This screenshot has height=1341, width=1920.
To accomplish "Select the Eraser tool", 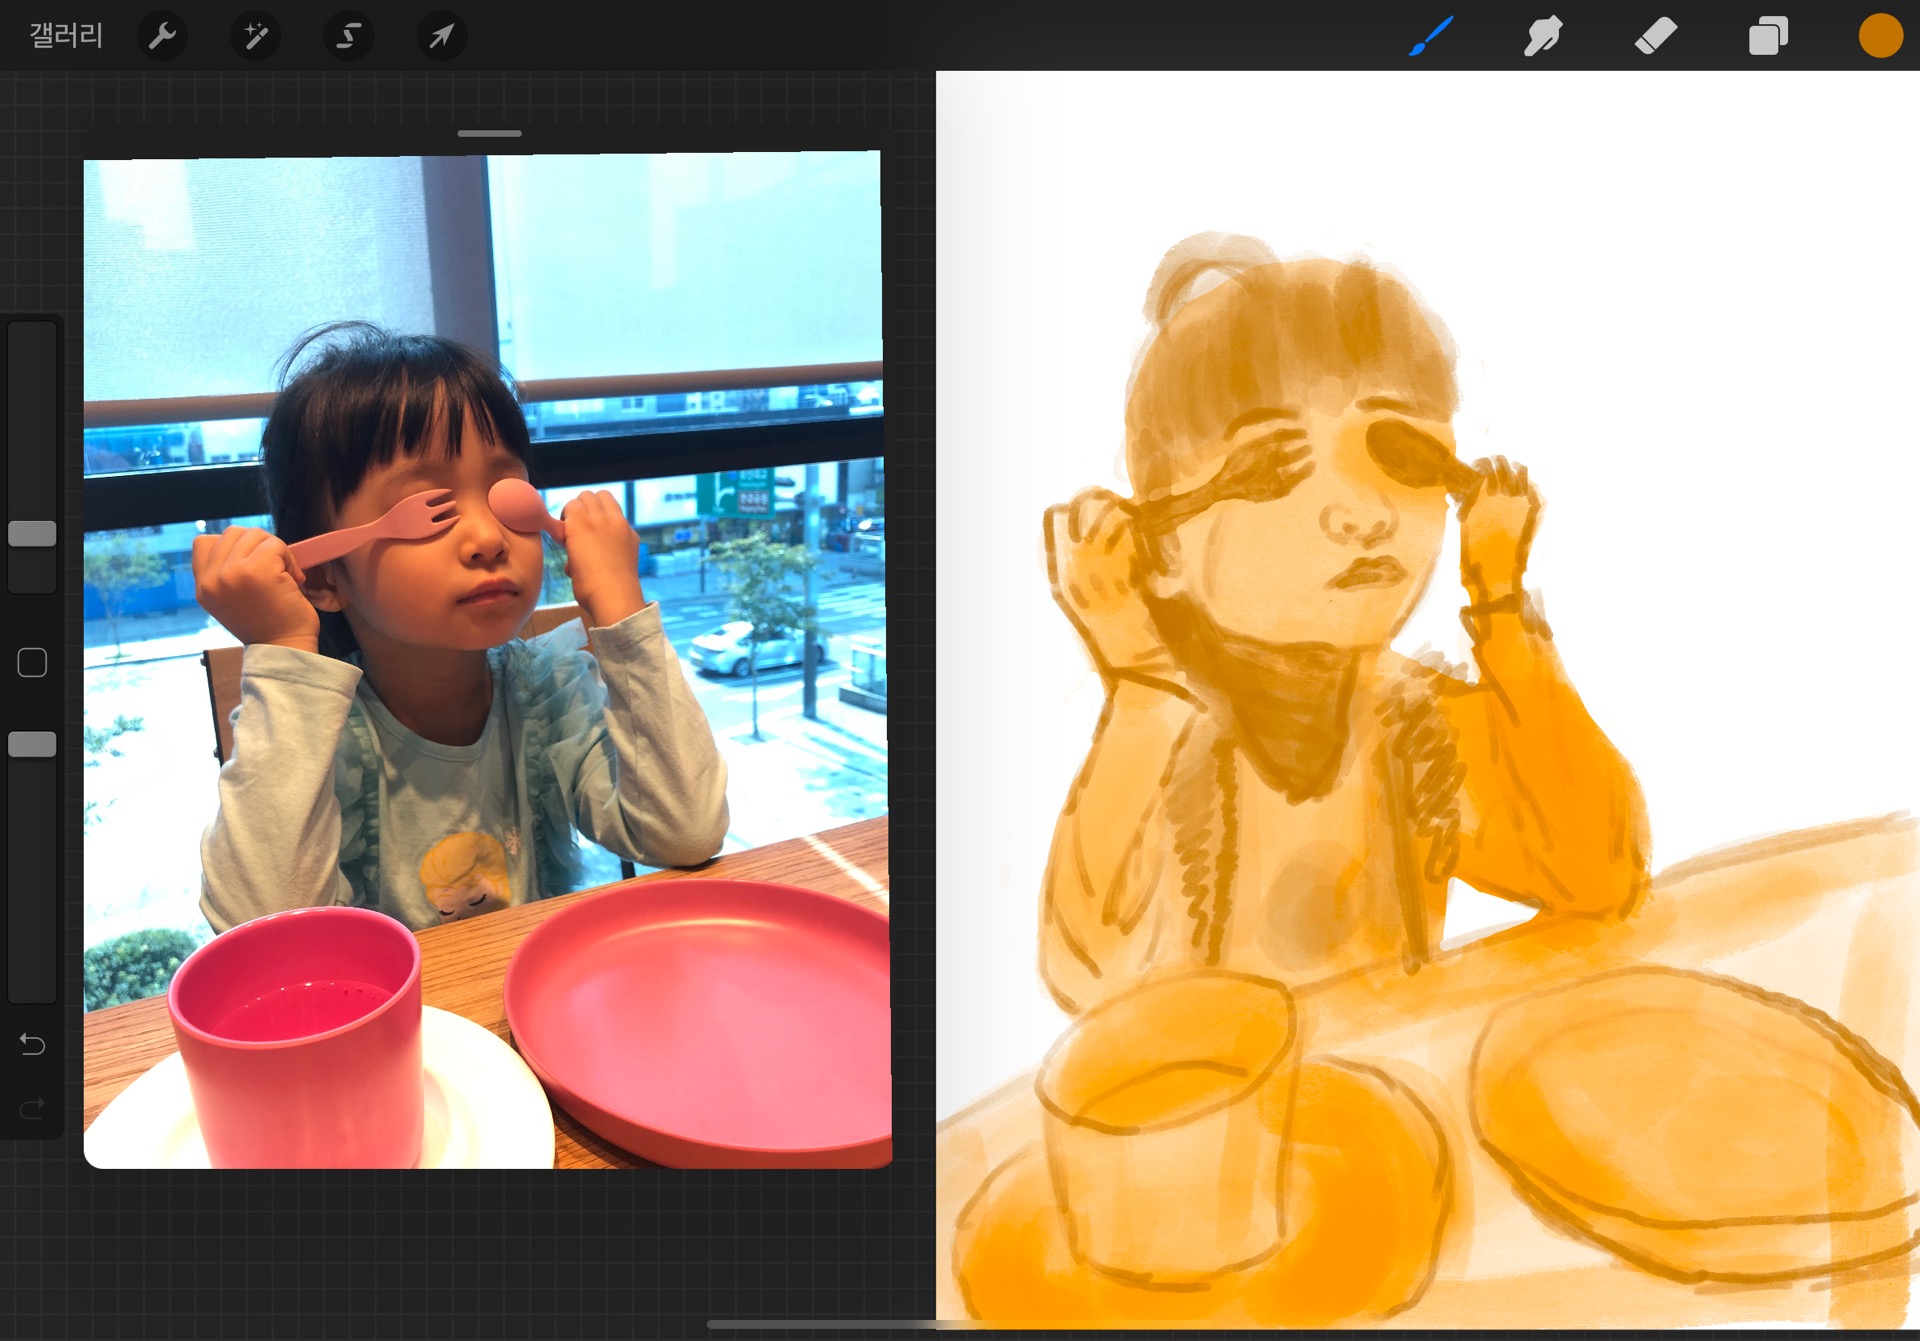I will tap(1656, 36).
